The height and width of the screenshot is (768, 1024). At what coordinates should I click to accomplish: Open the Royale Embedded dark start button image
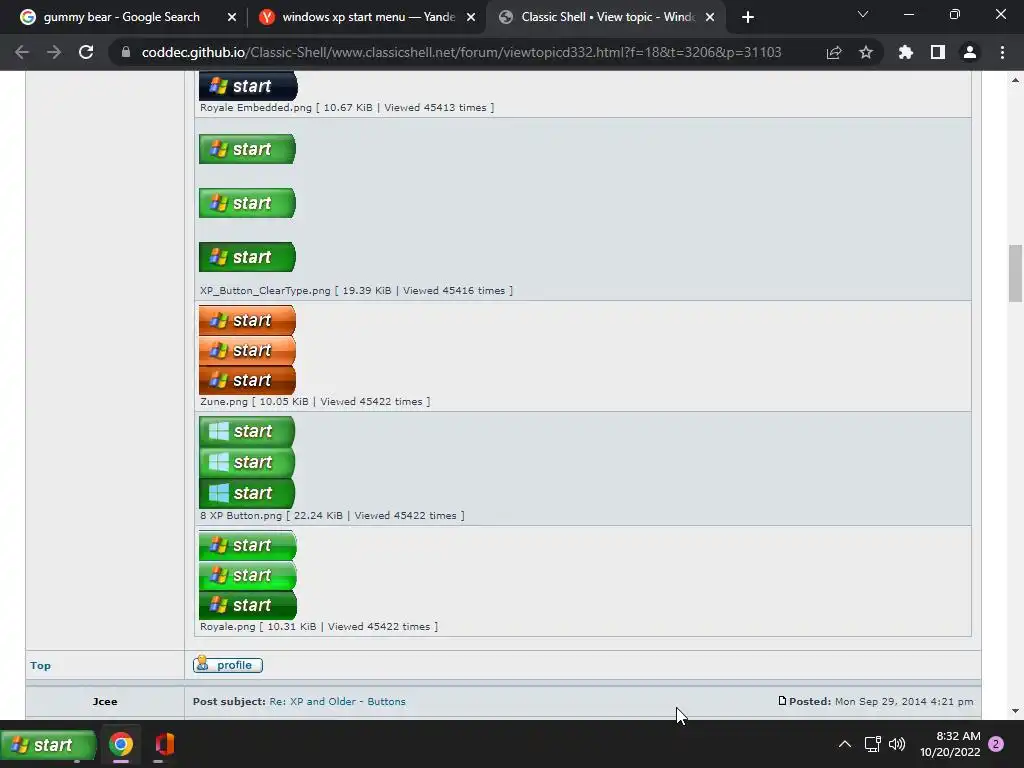tap(248, 86)
